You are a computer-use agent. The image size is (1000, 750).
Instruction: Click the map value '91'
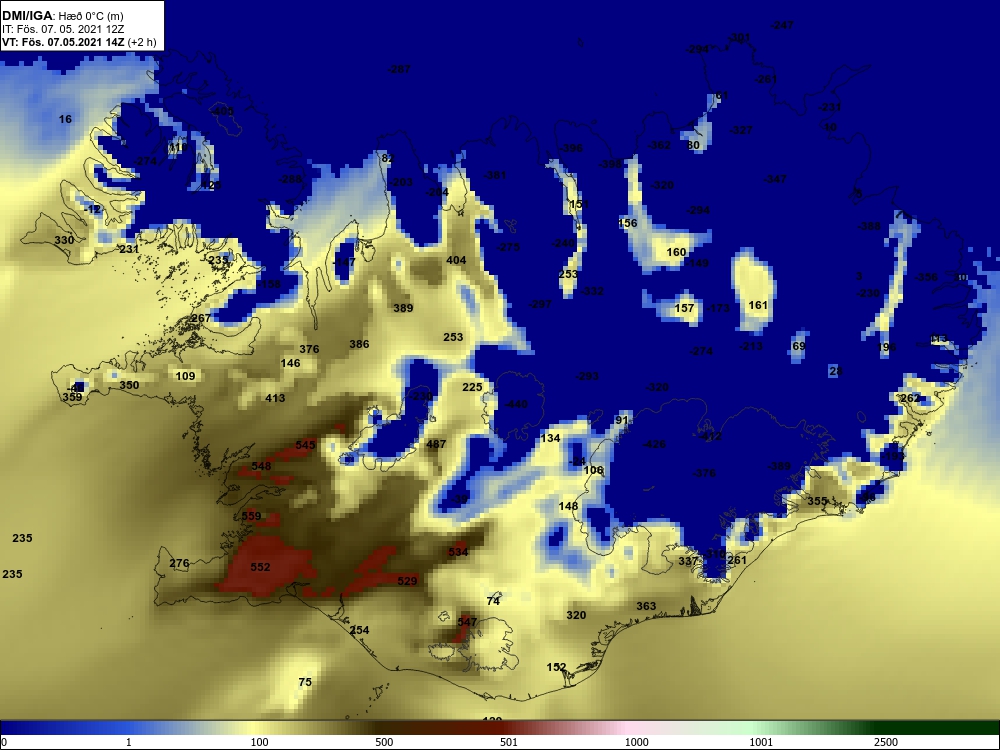(x=622, y=420)
